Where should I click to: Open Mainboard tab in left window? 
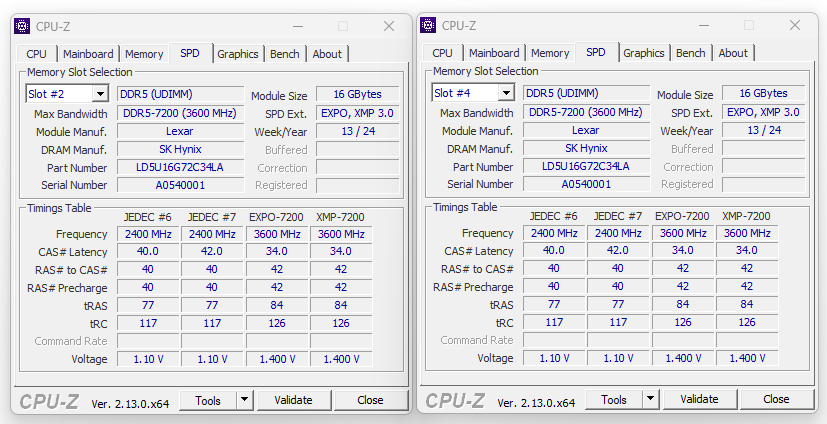88,54
